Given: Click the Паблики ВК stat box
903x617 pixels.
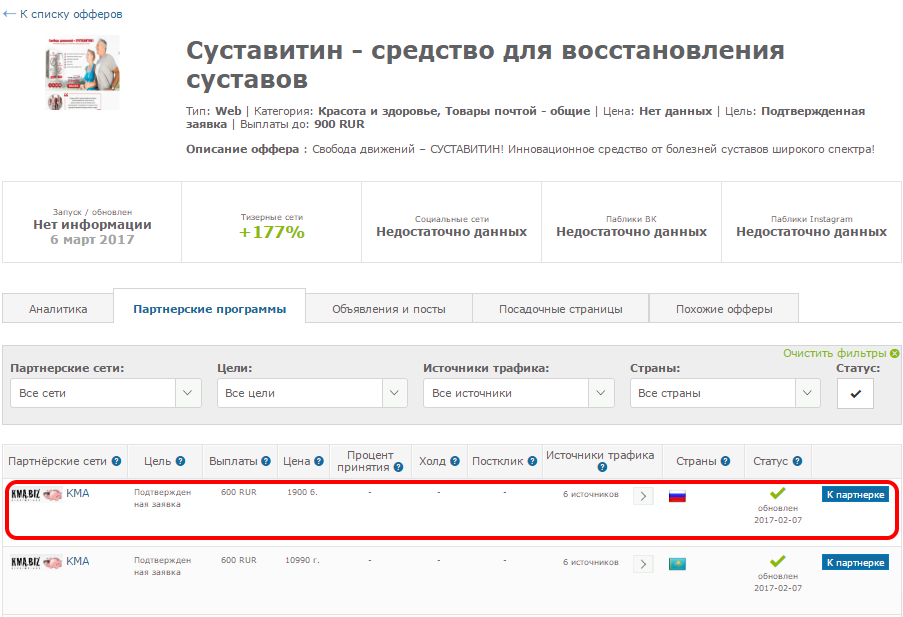Looking at the screenshot, I should coord(631,222).
